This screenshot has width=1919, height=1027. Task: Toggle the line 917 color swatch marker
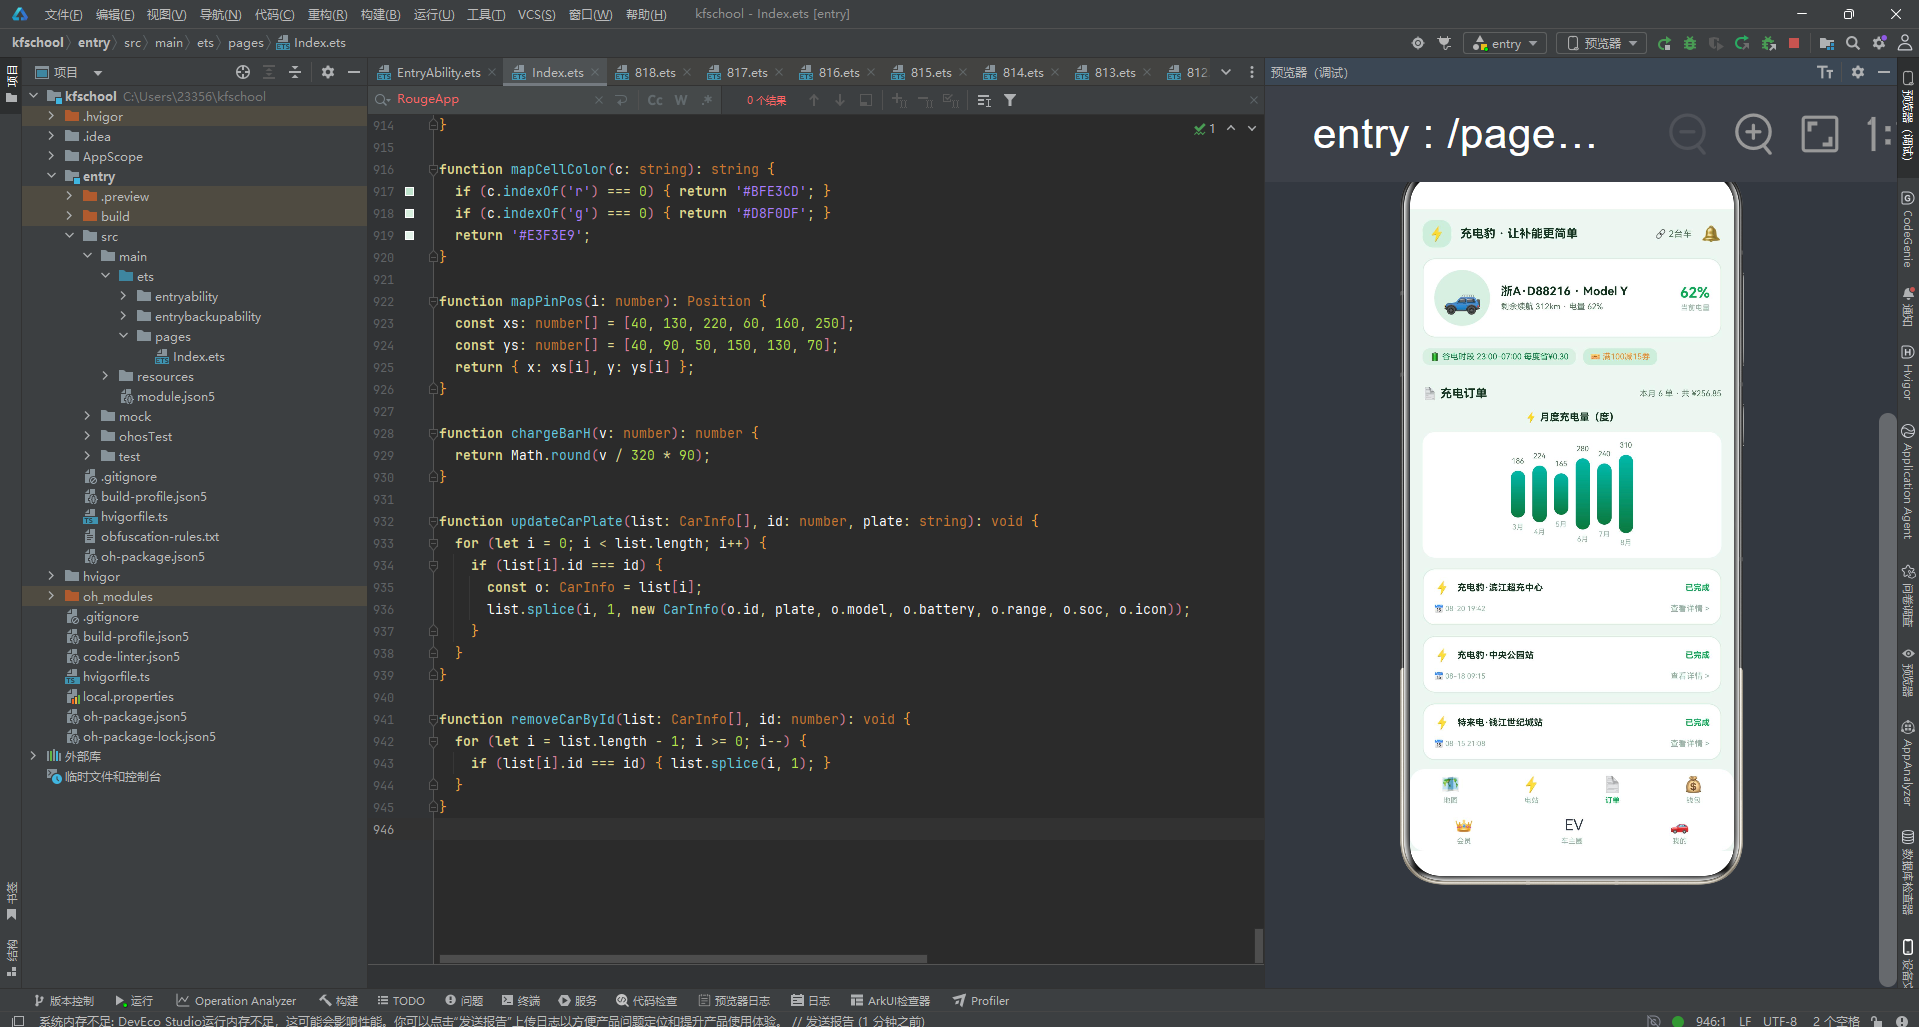point(409,191)
